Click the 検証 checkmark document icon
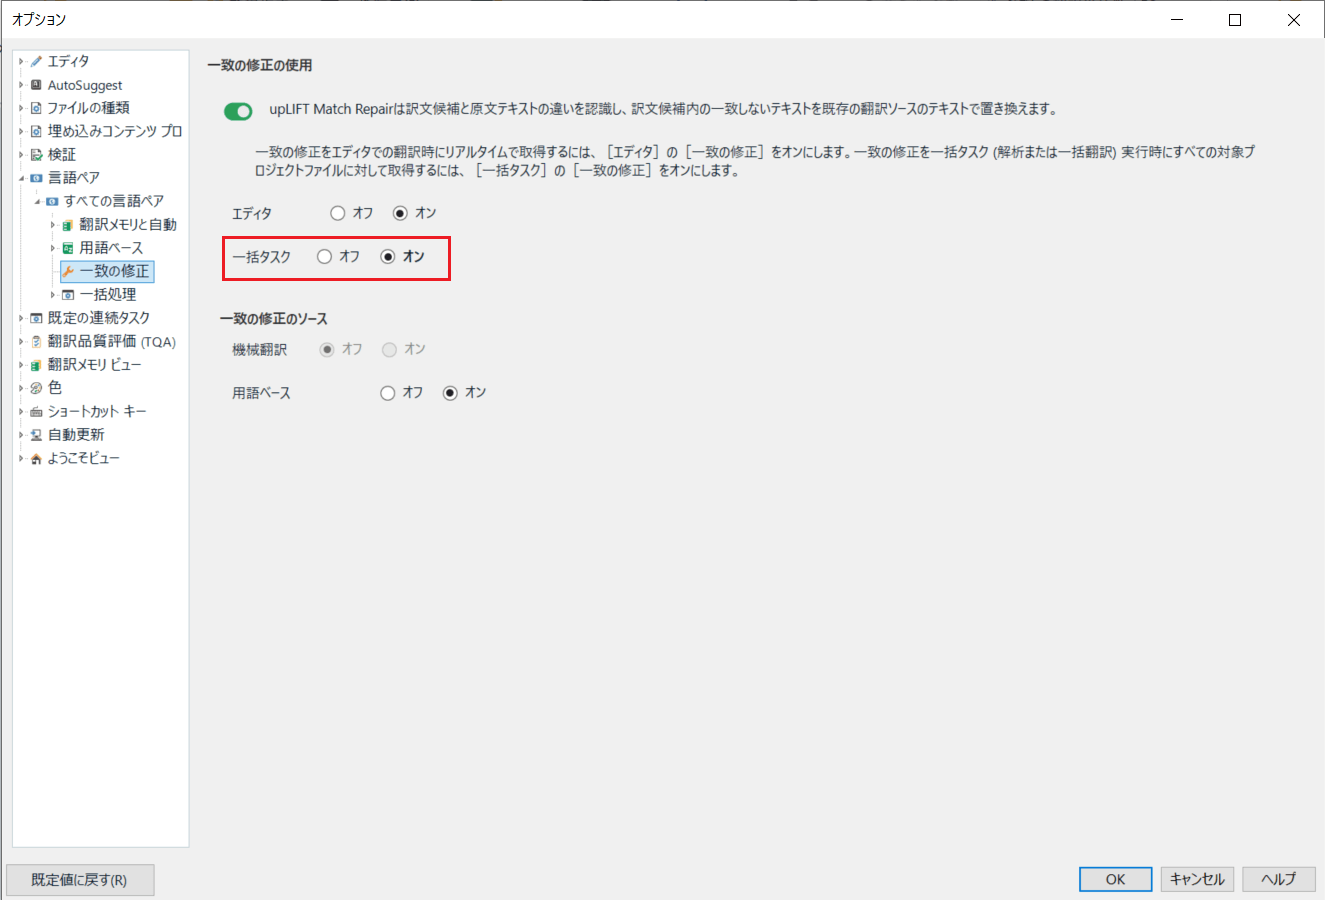This screenshot has width=1325, height=900. 36,155
